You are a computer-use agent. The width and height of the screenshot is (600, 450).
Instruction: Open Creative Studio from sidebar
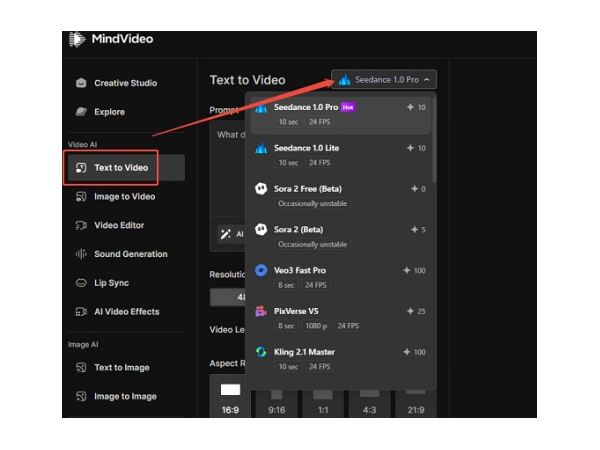click(125, 83)
